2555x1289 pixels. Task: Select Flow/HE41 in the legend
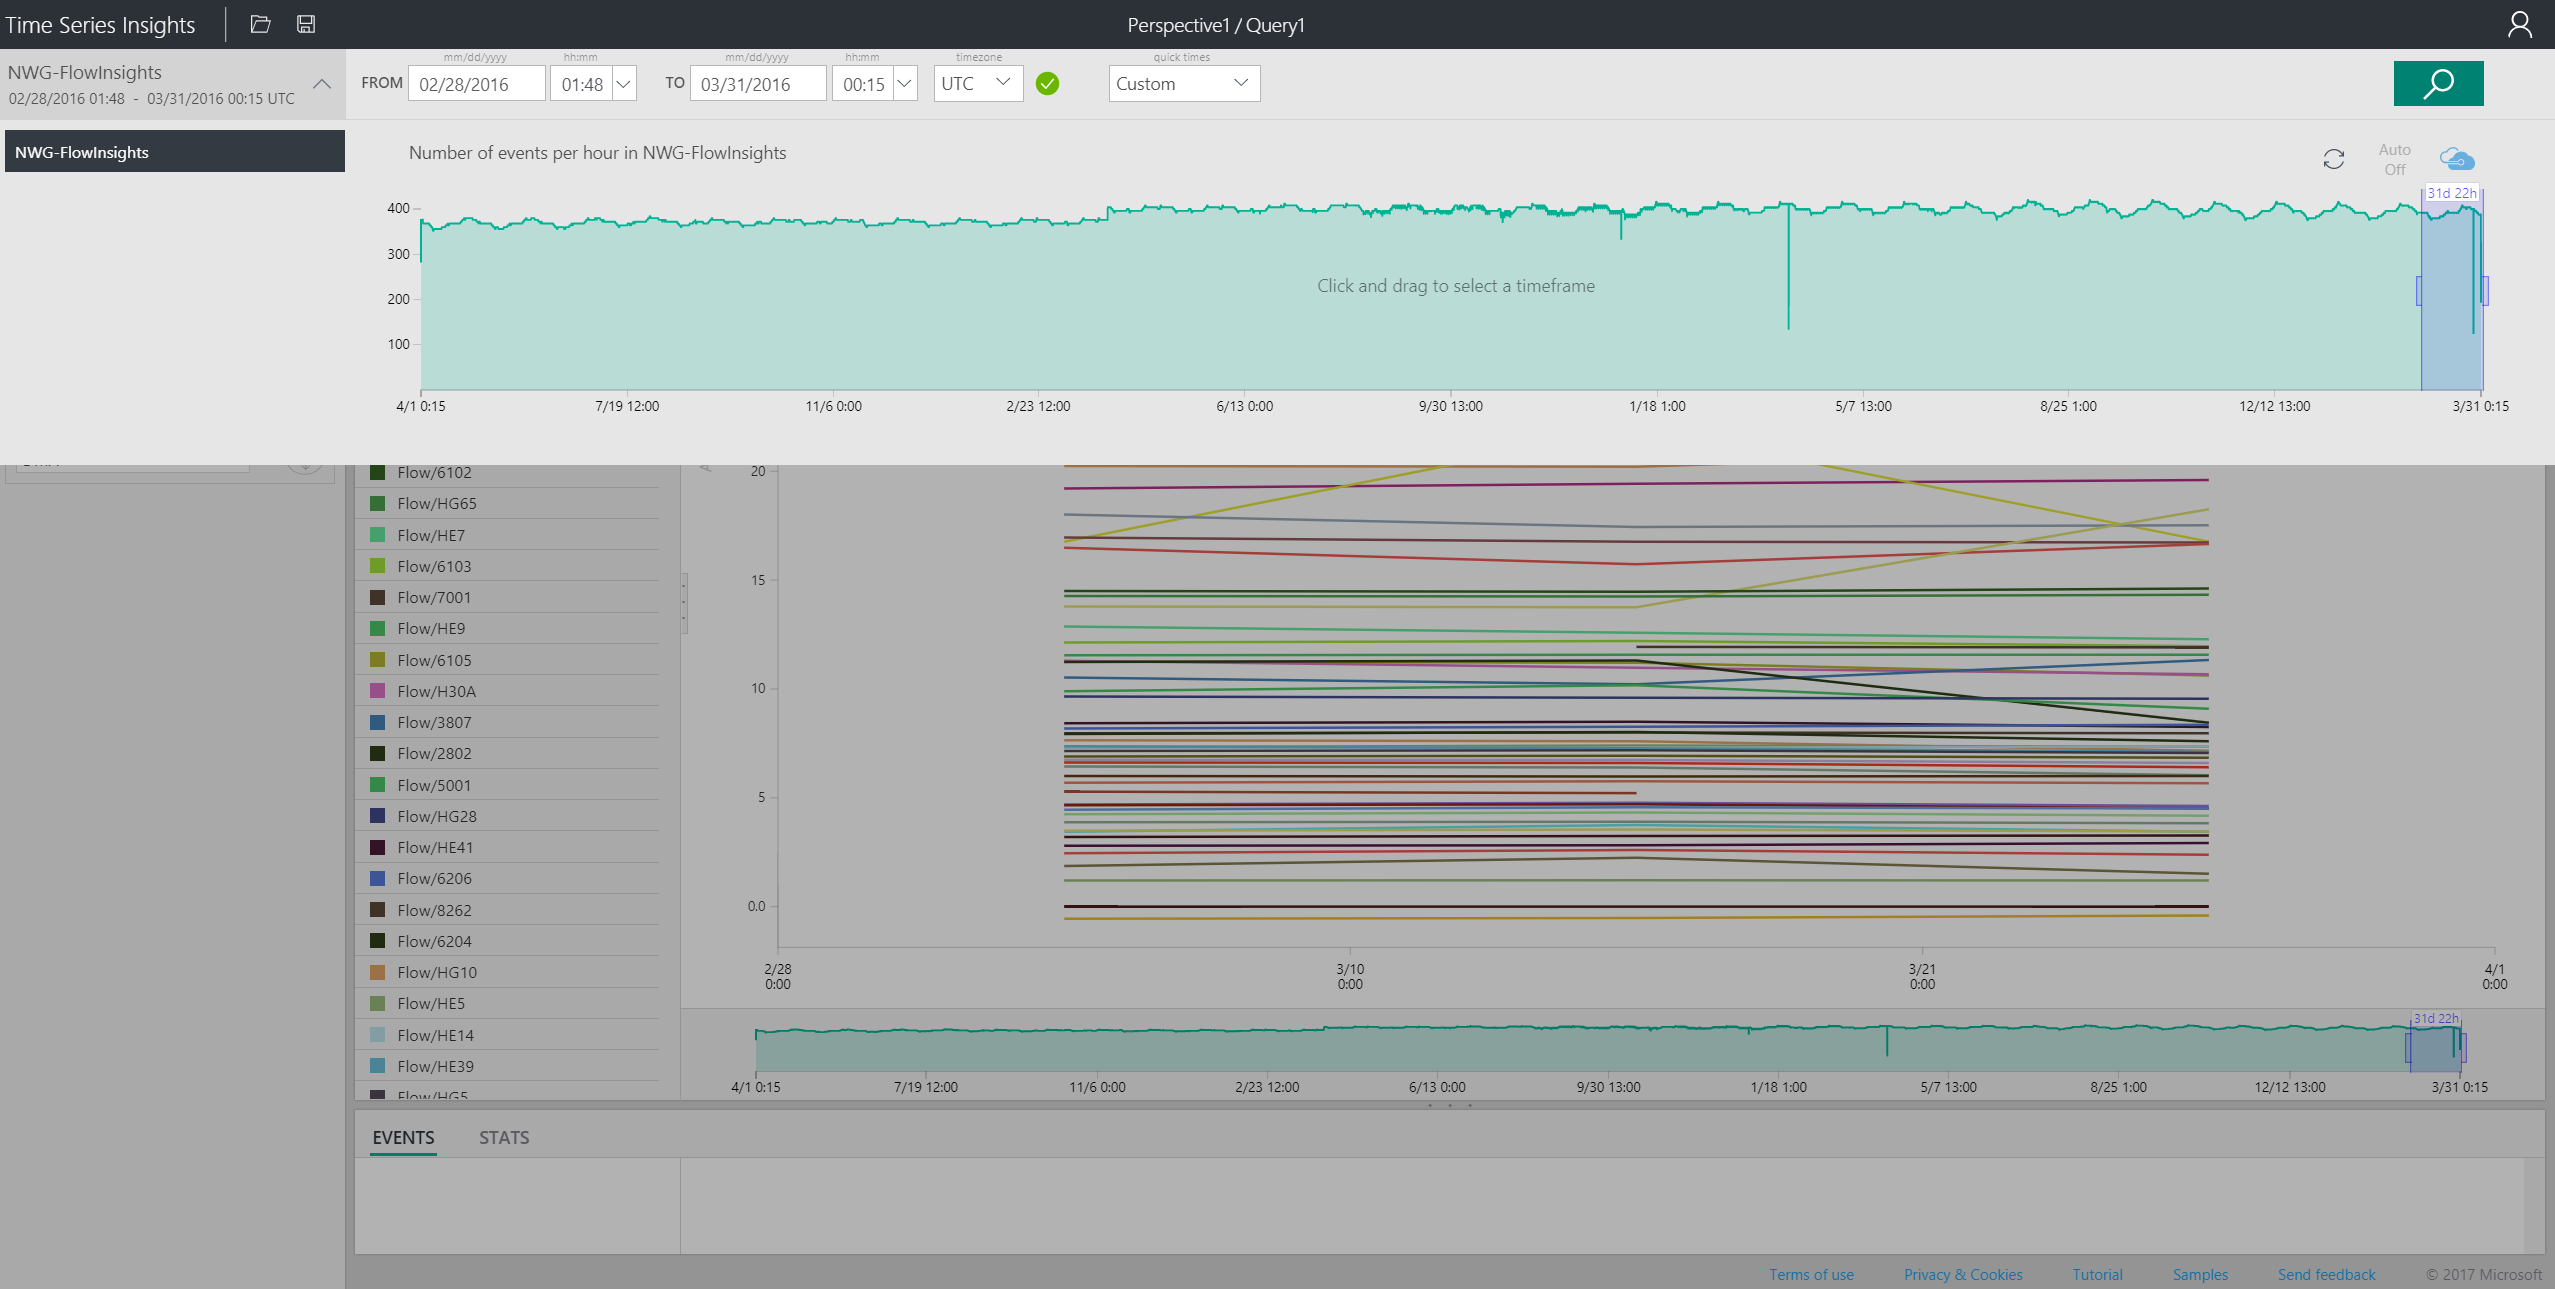[x=507, y=847]
